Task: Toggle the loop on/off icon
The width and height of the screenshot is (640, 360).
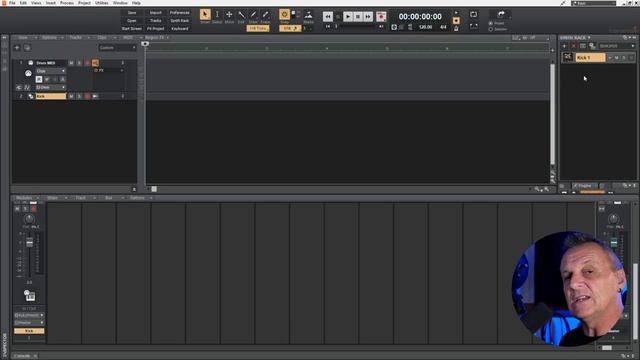Action: point(473,15)
